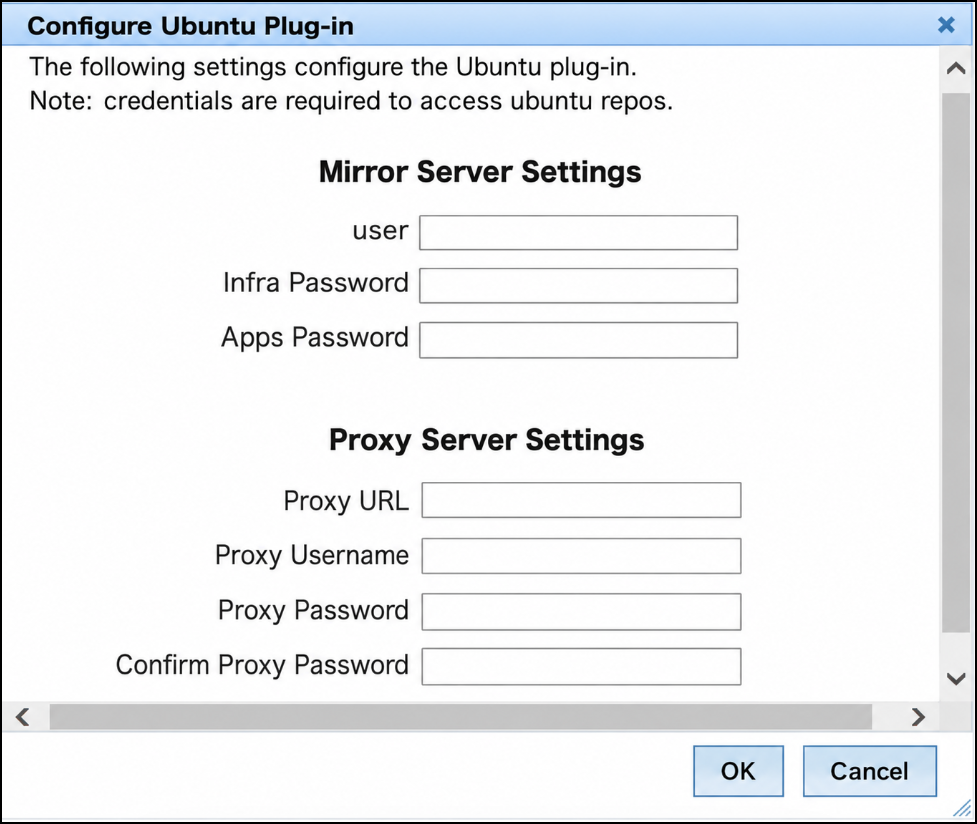This screenshot has width=977, height=824.
Task: Select the Apps Password field
Action: (578, 340)
